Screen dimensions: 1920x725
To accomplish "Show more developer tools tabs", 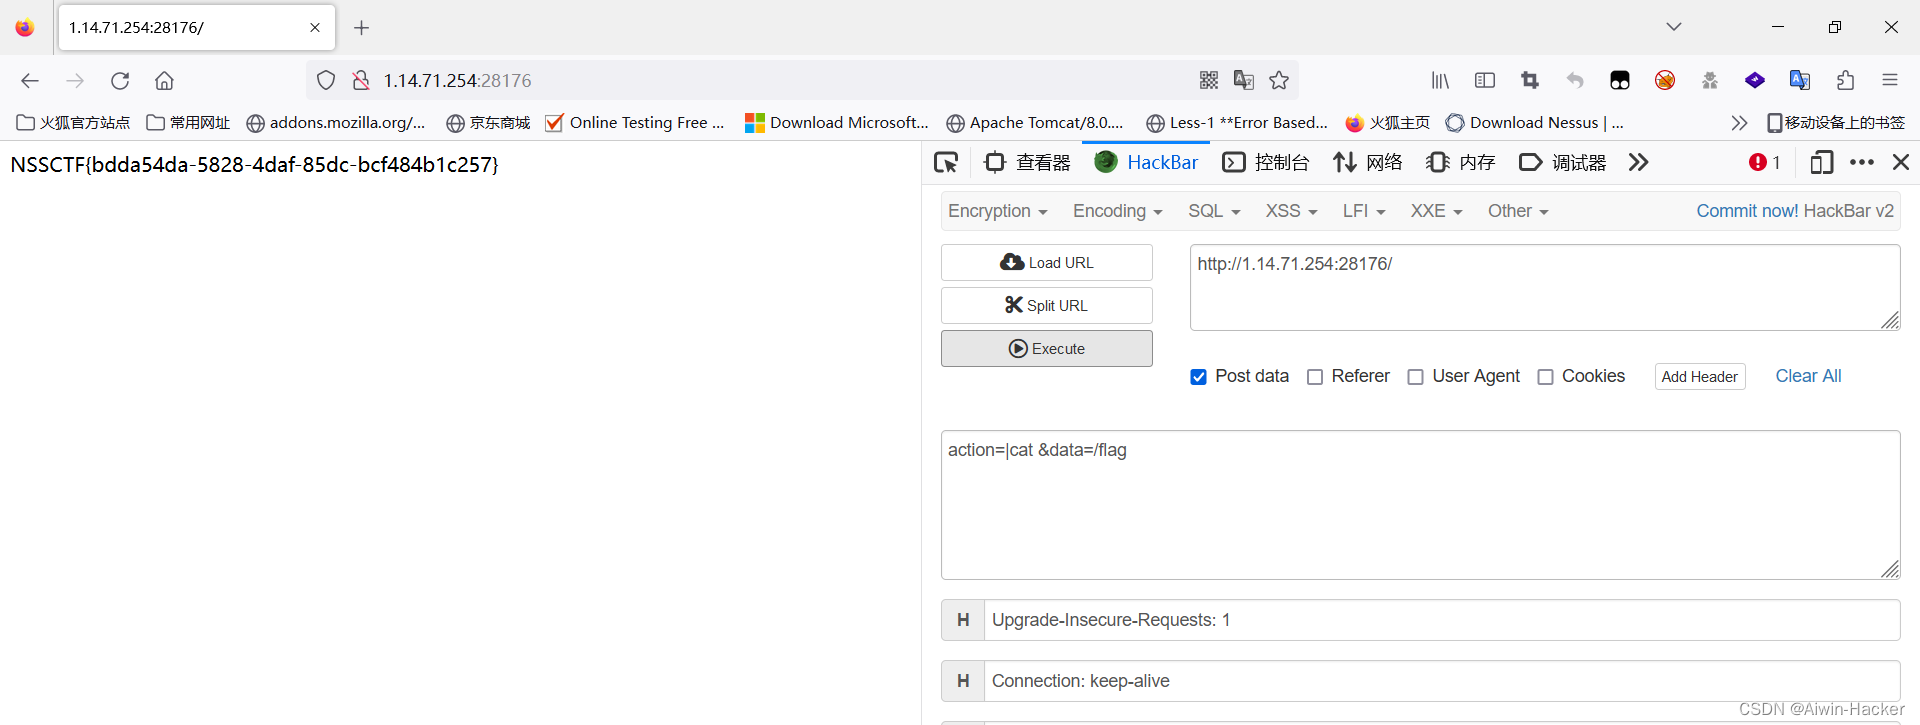I will pyautogui.click(x=1638, y=162).
